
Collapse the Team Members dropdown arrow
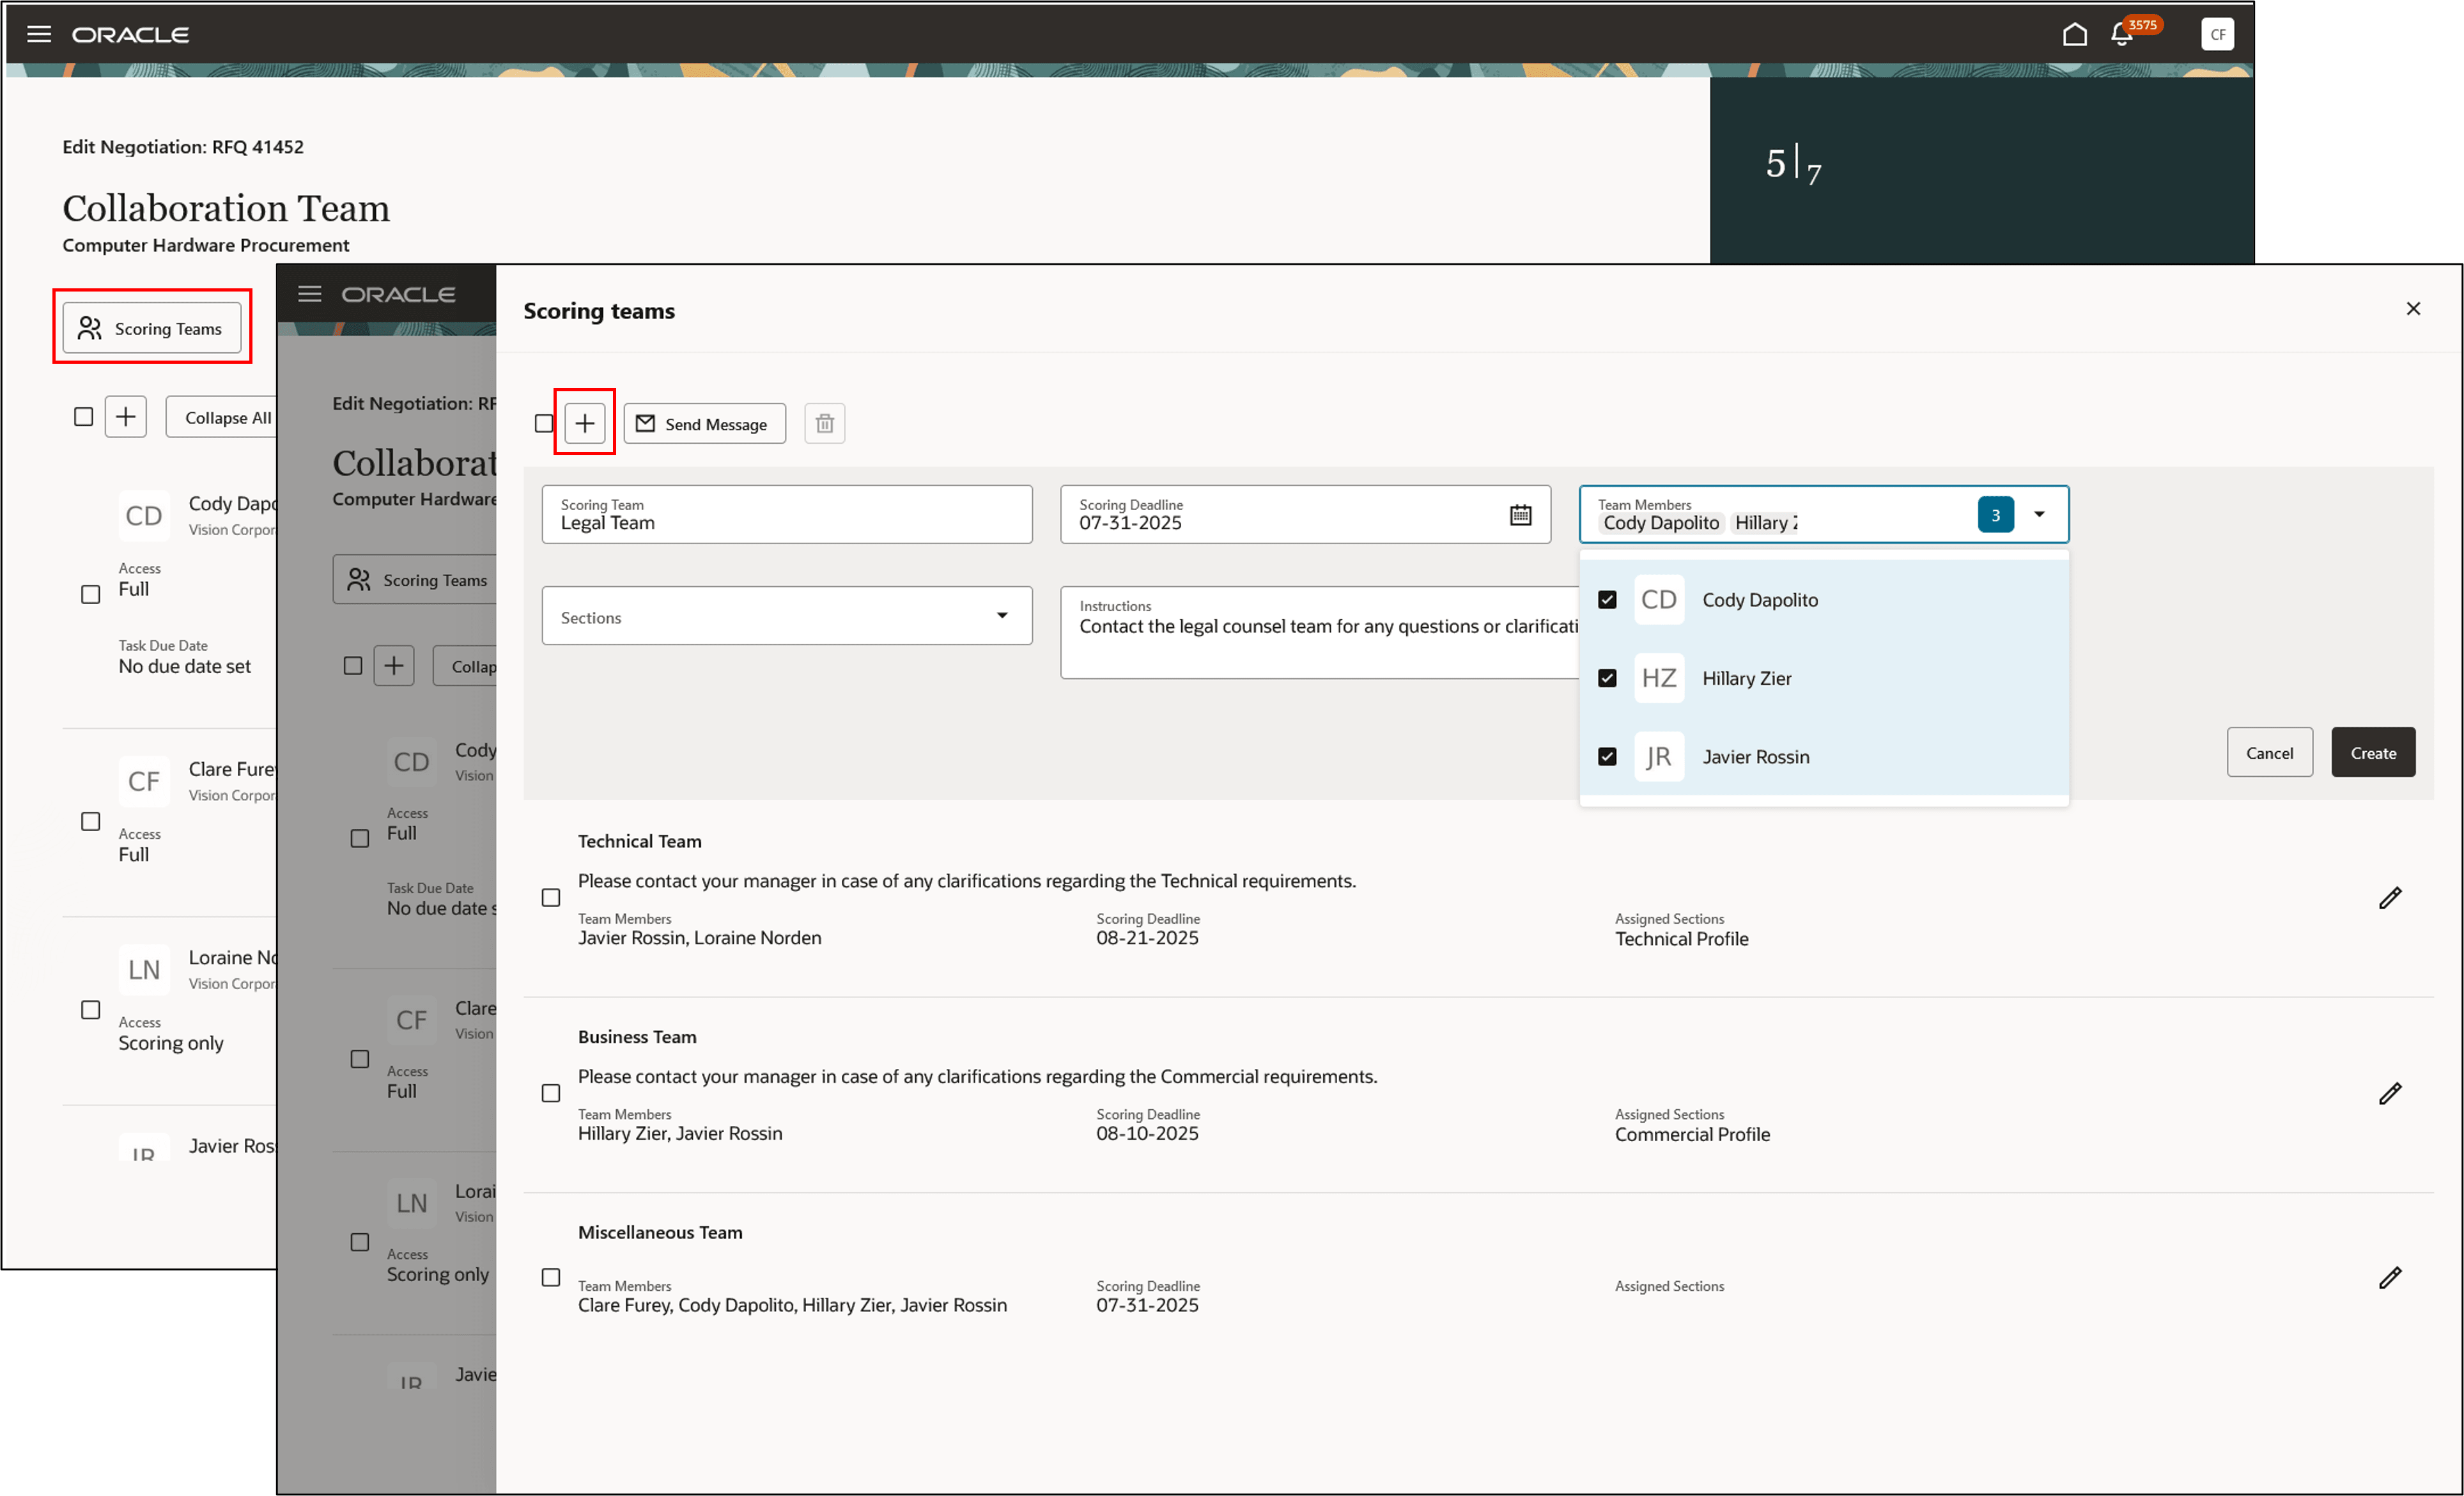click(x=2039, y=515)
